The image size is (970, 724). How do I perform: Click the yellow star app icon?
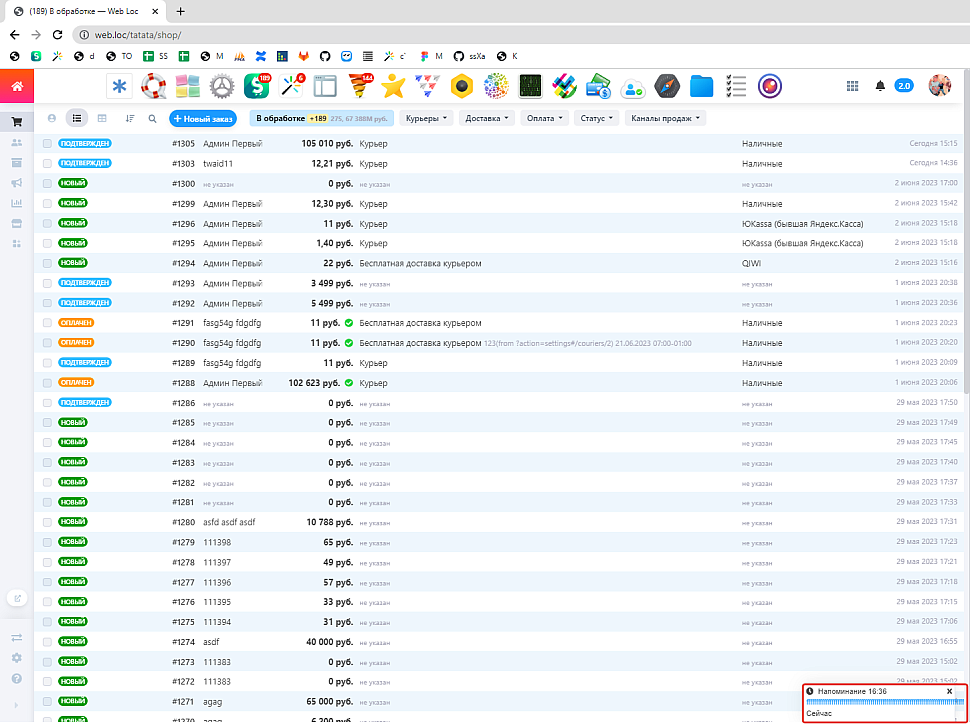click(x=393, y=86)
